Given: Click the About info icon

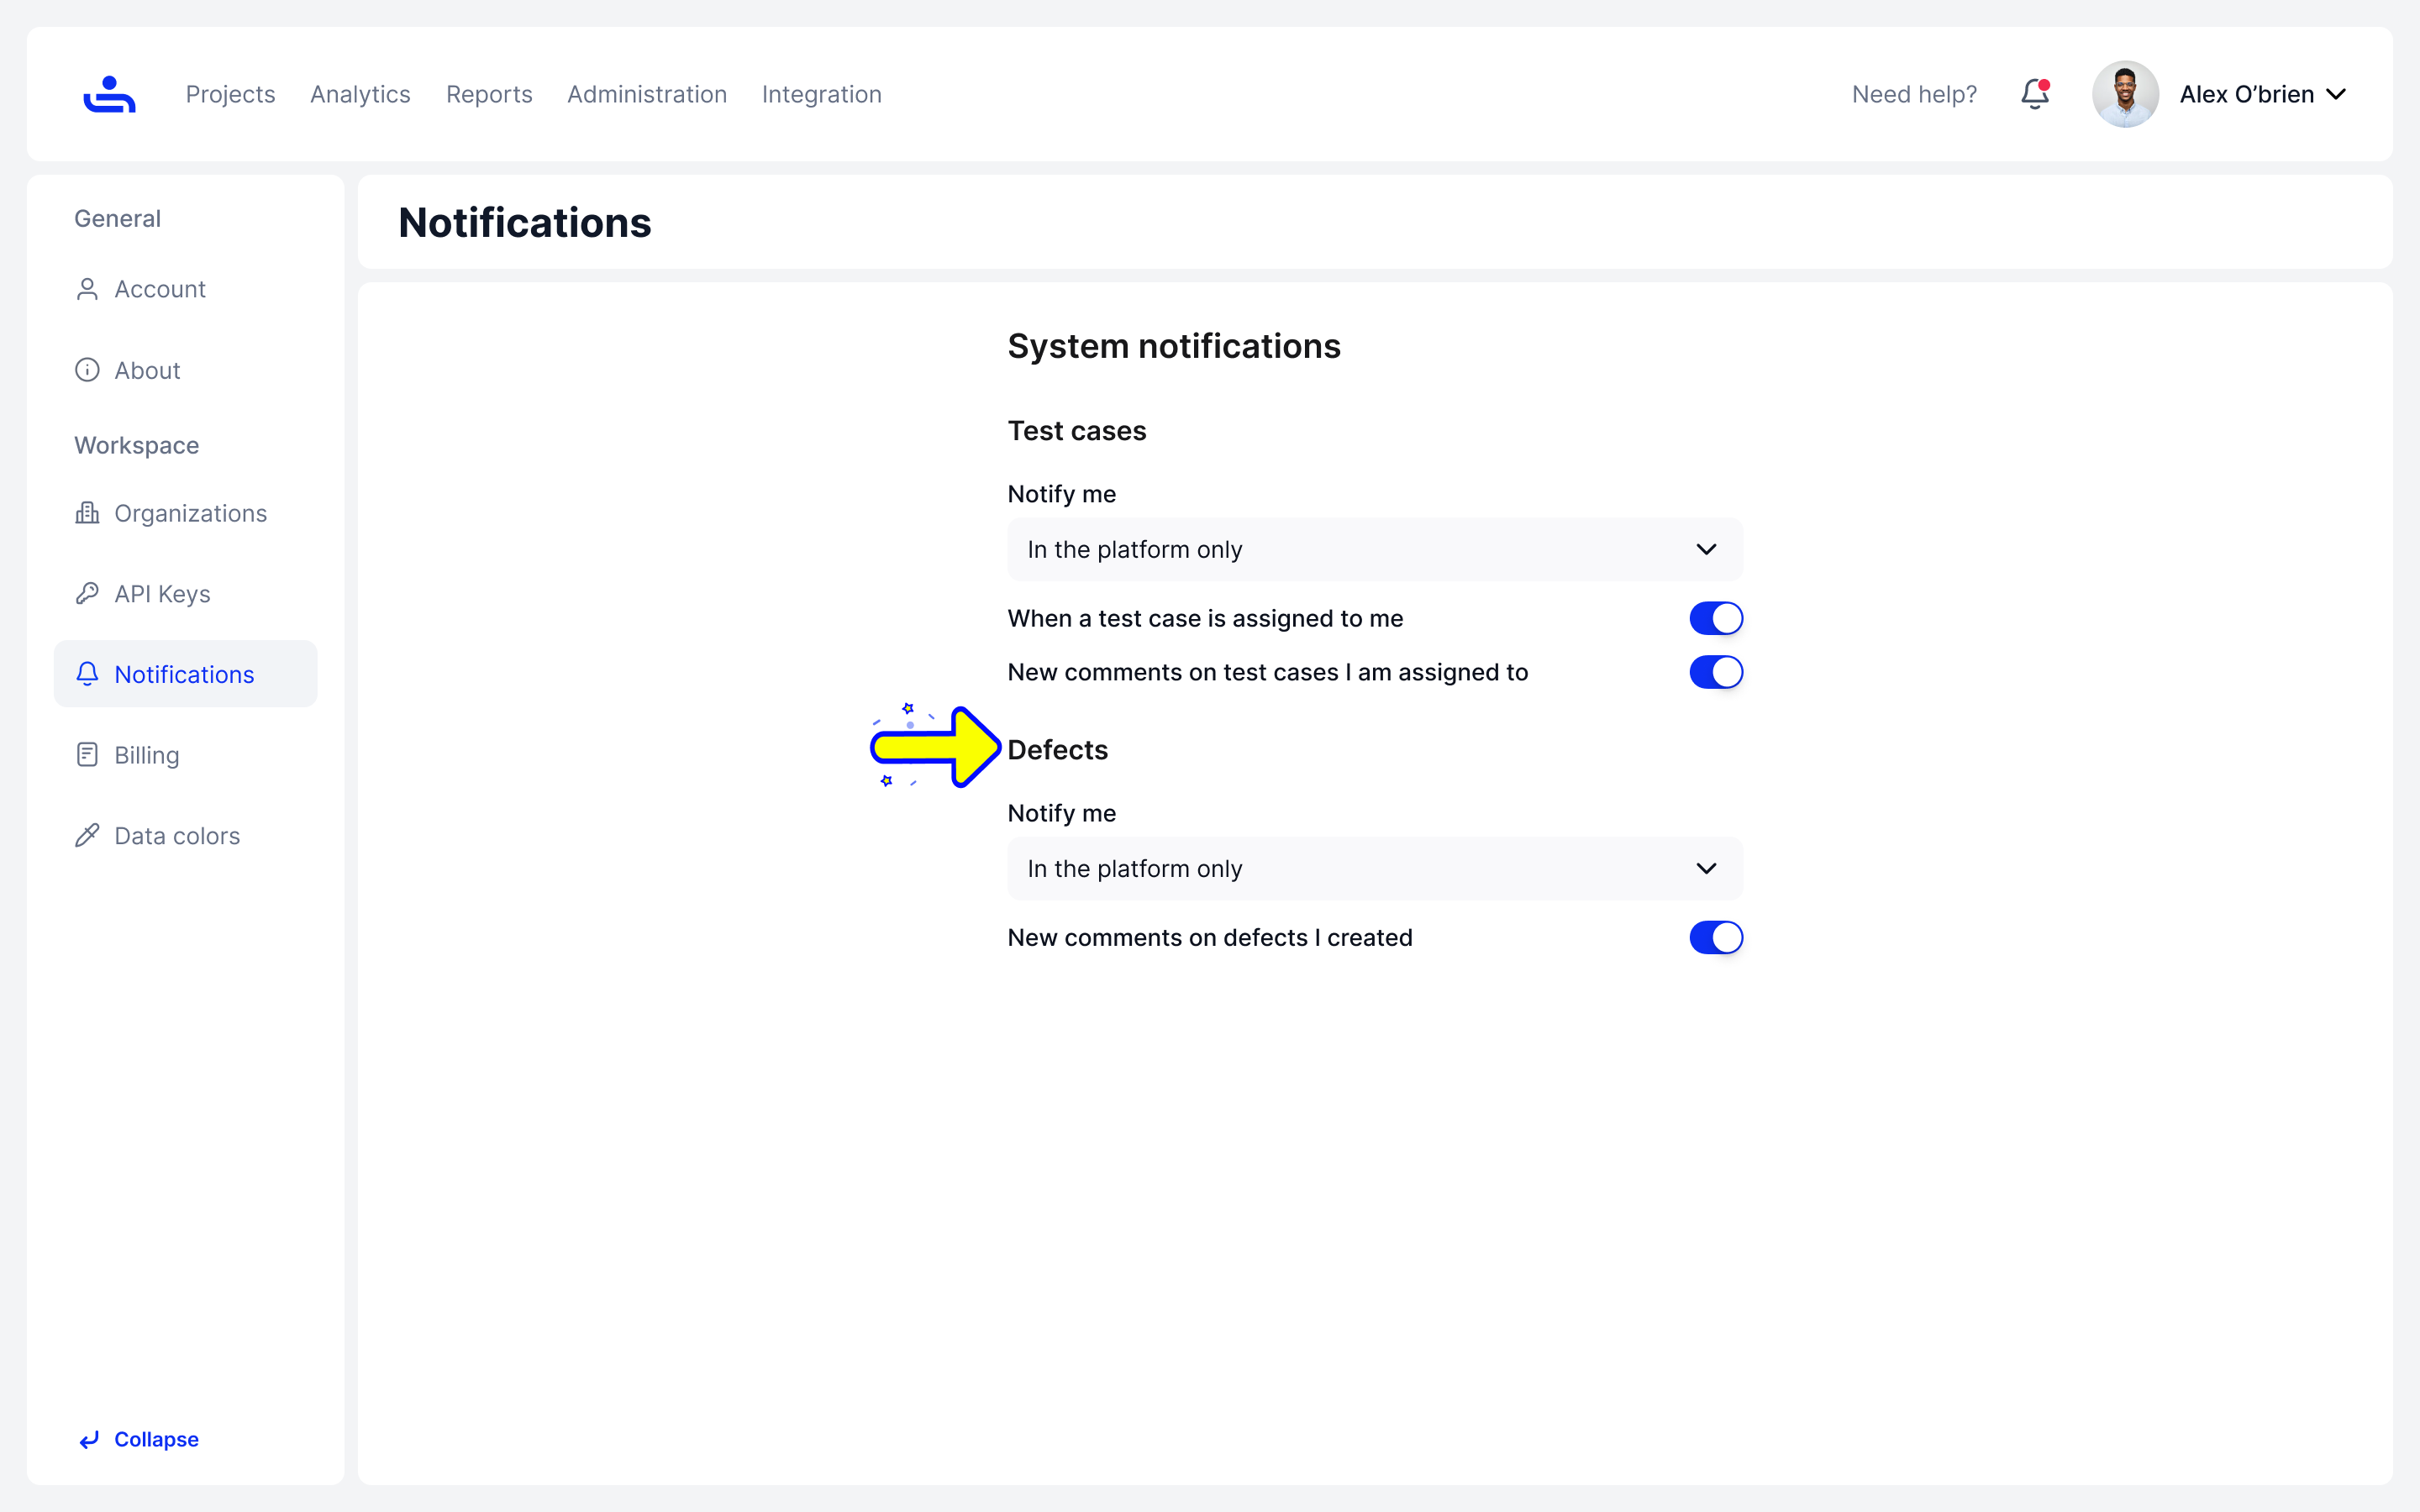Looking at the screenshot, I should (87, 370).
